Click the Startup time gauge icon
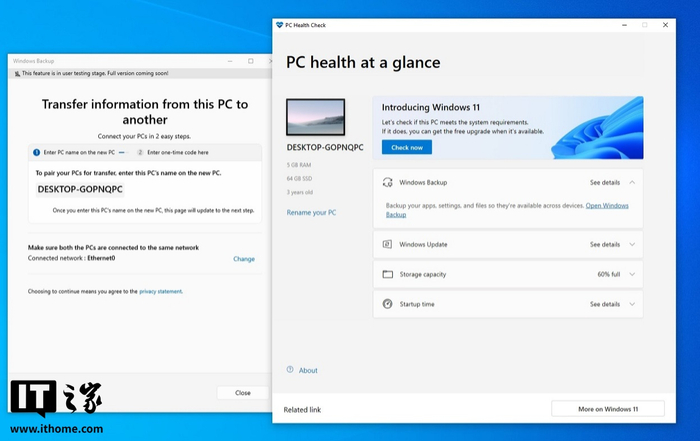Screen dimensions: 700x441 point(388,304)
